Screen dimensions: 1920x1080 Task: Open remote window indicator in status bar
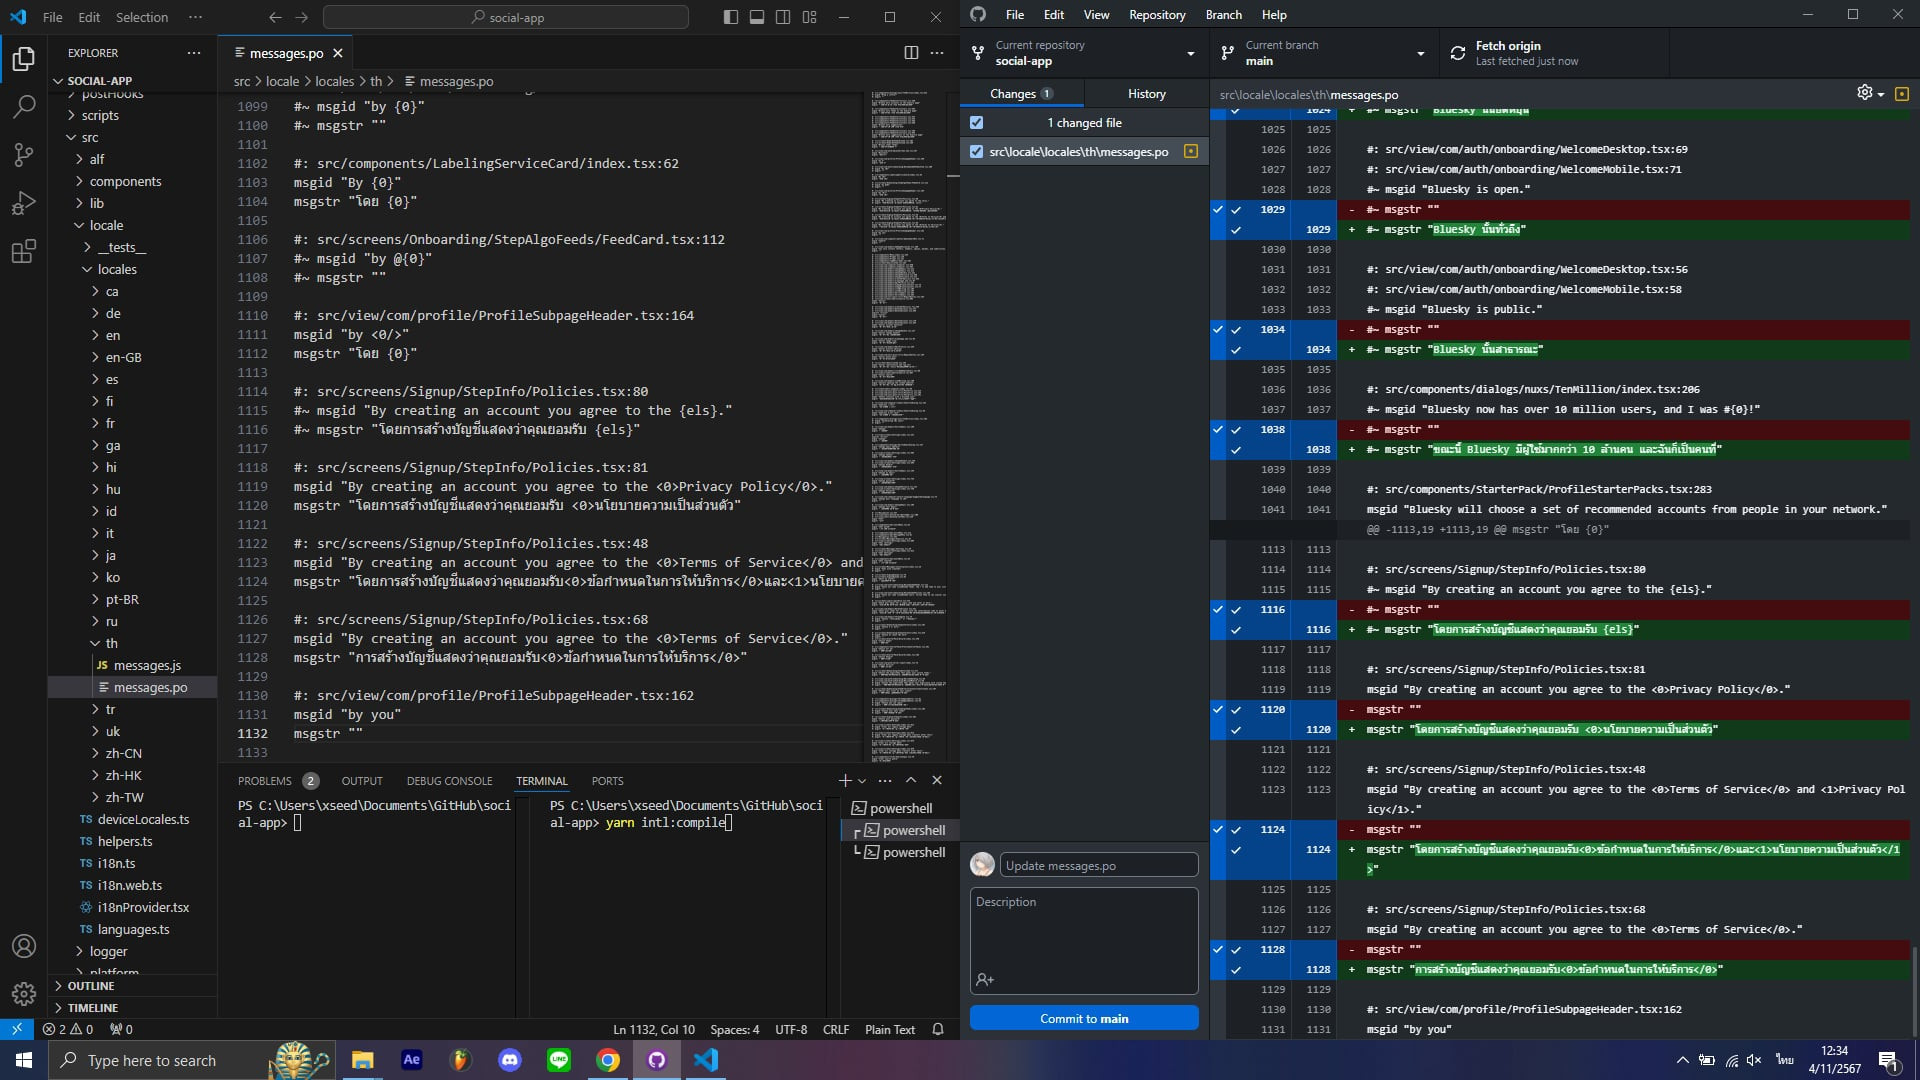pos(17,1029)
